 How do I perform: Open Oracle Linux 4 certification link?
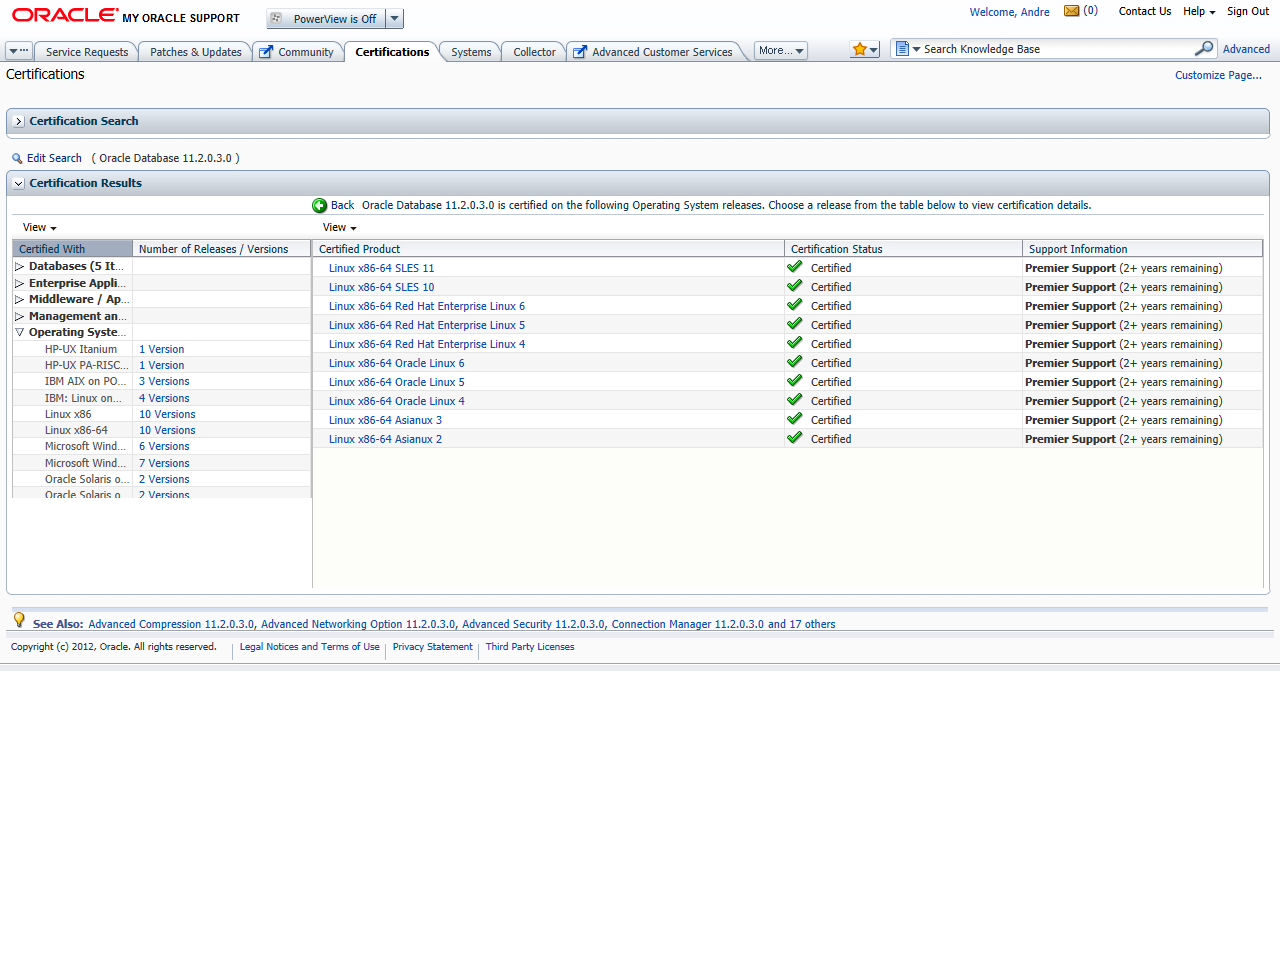[397, 401]
